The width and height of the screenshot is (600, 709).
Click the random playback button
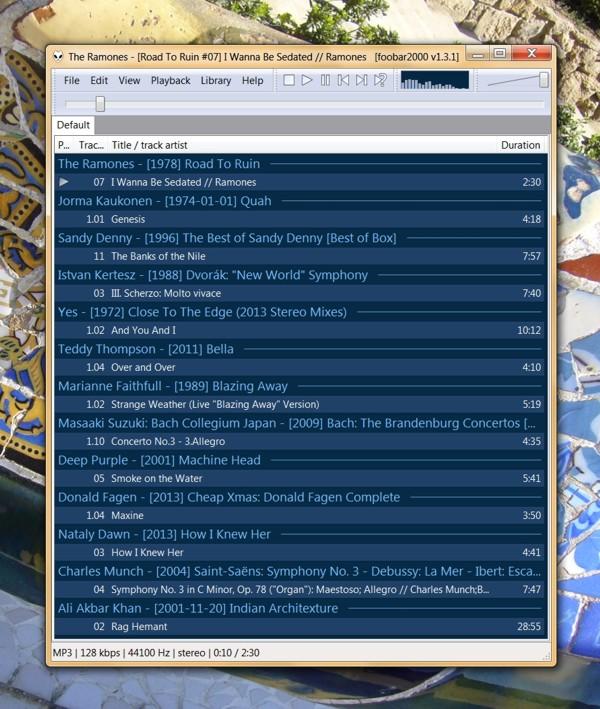[380, 80]
